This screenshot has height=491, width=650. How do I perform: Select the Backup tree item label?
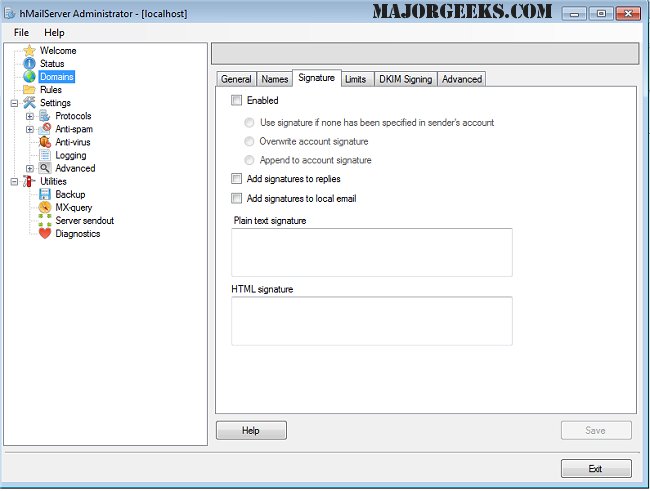coord(70,194)
